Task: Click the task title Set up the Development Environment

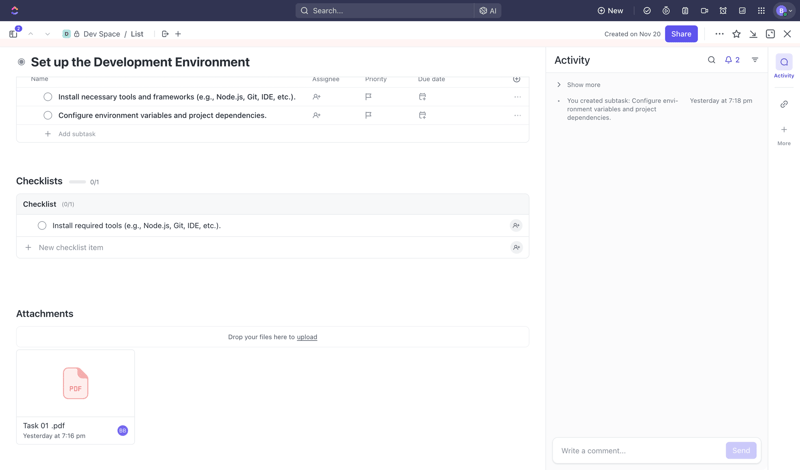Action: pos(140,62)
